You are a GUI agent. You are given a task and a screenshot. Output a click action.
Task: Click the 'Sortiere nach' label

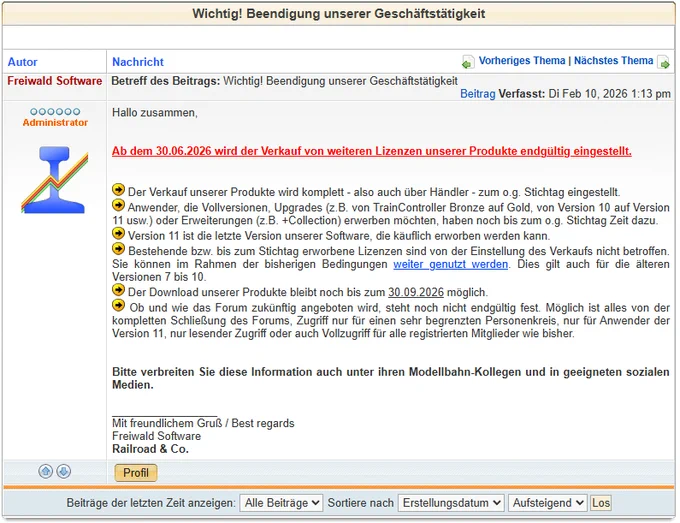[360, 503]
